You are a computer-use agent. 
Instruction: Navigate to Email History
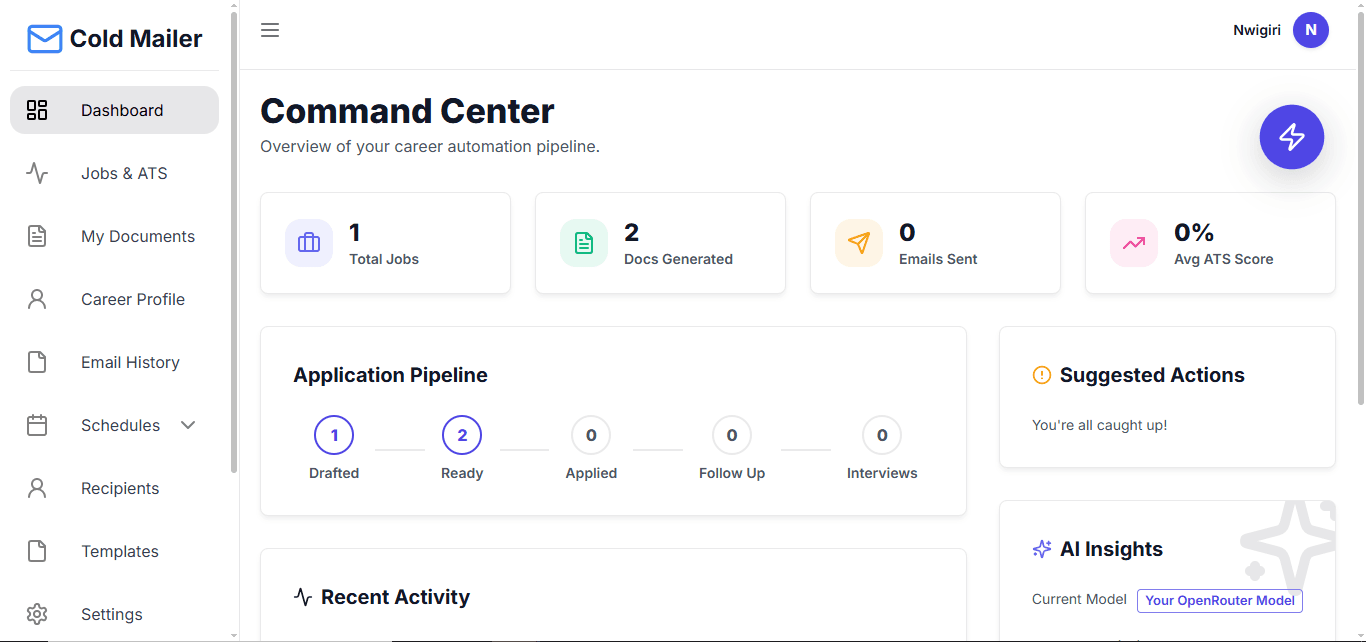click(x=114, y=362)
